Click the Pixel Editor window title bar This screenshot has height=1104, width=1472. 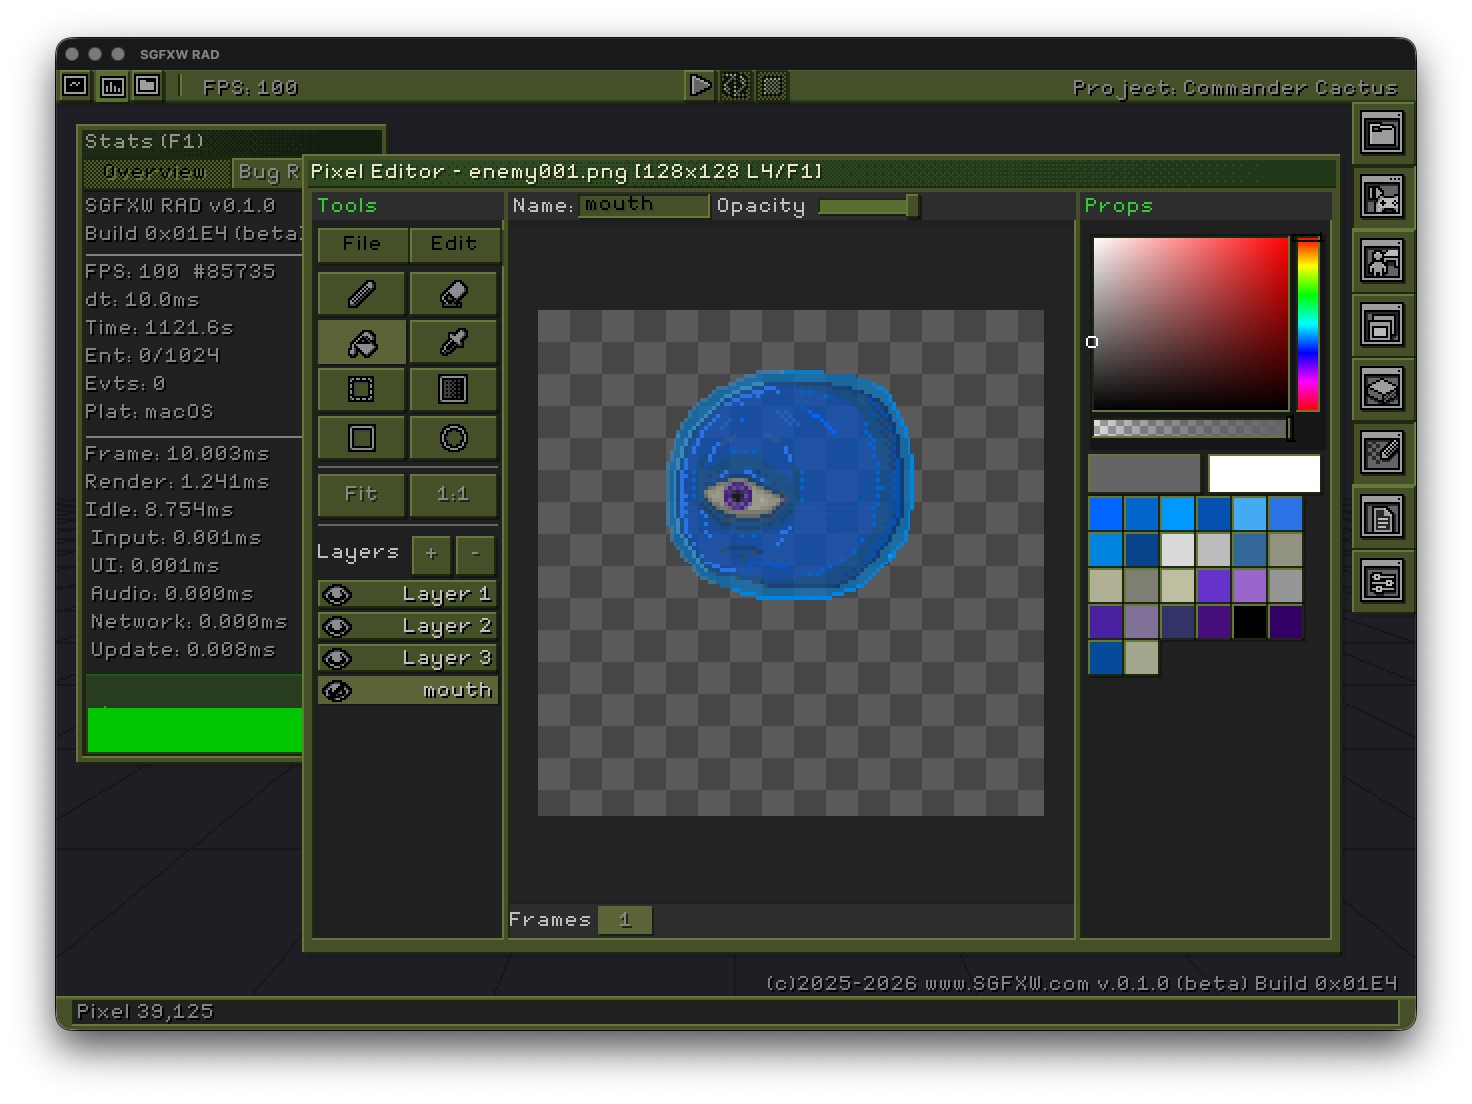(820, 172)
